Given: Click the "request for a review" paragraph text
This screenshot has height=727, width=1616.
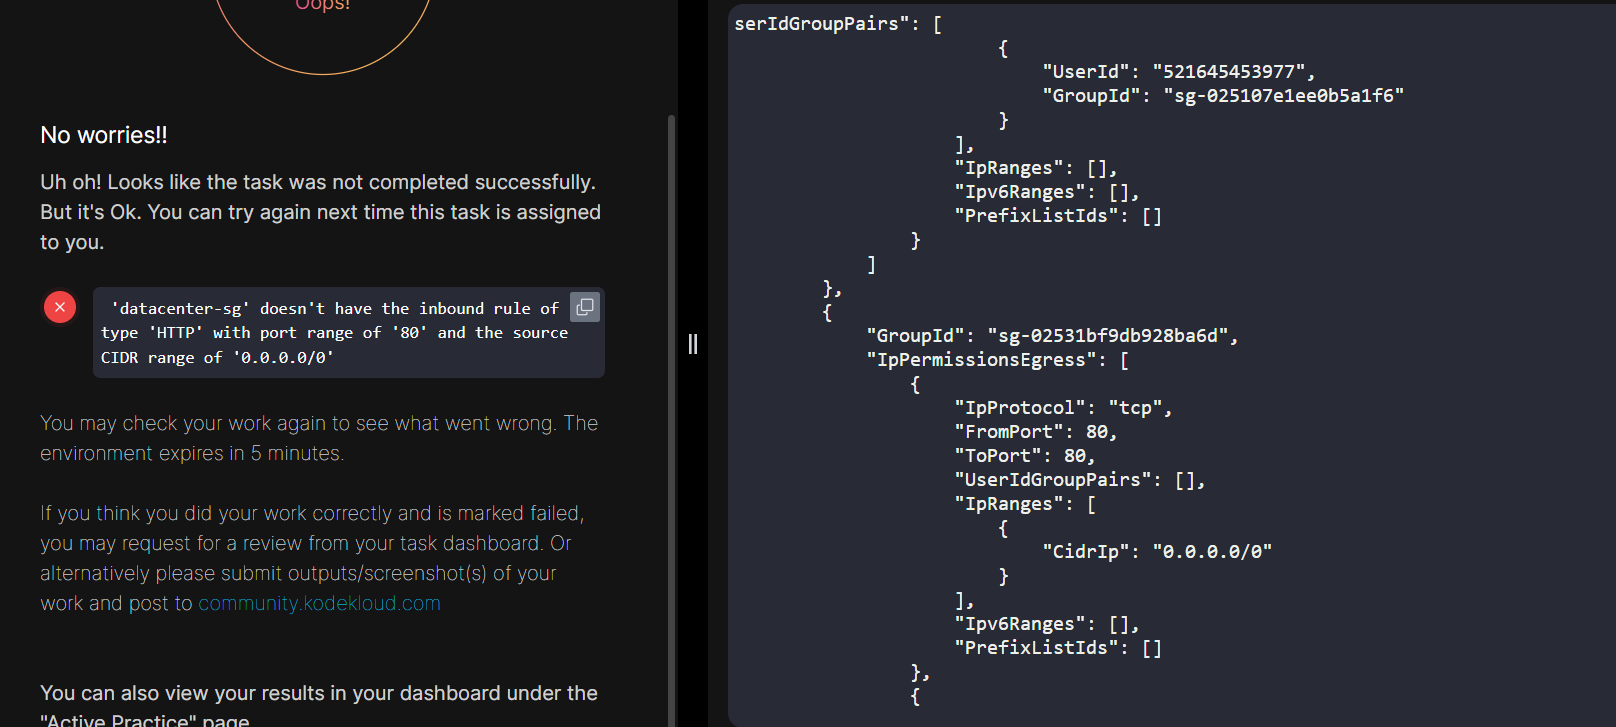Looking at the screenshot, I should (312, 543).
